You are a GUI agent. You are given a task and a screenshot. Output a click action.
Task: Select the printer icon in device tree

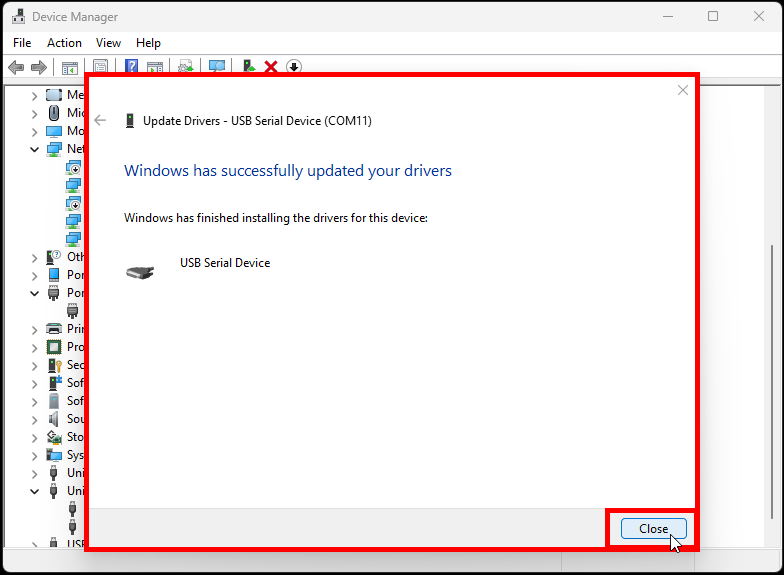[x=54, y=328]
